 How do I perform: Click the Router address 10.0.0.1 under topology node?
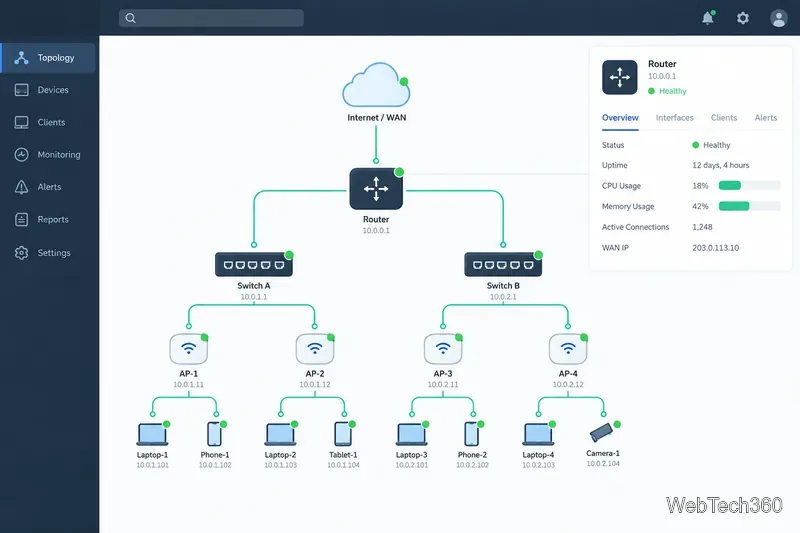pos(376,231)
